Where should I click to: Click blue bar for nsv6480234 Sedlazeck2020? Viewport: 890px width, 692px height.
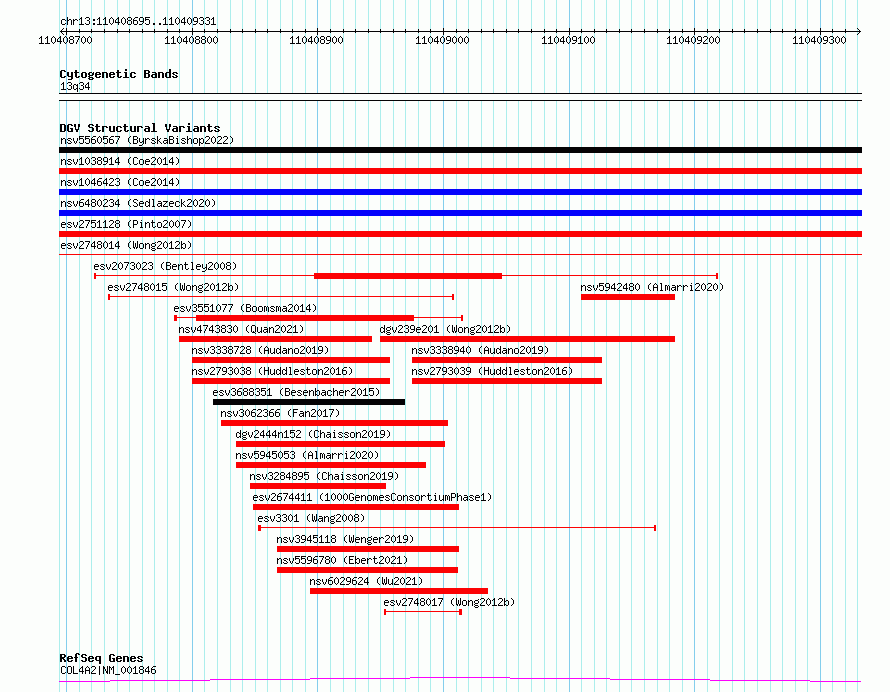[460, 213]
